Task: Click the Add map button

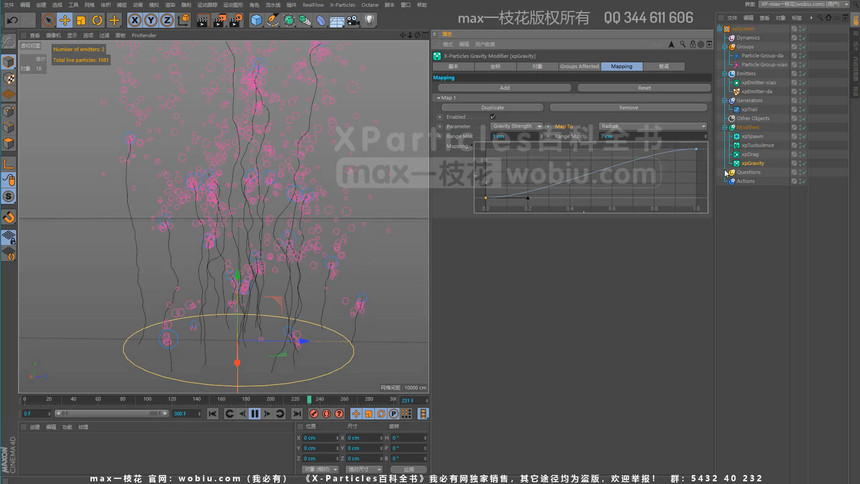Action: [505, 88]
